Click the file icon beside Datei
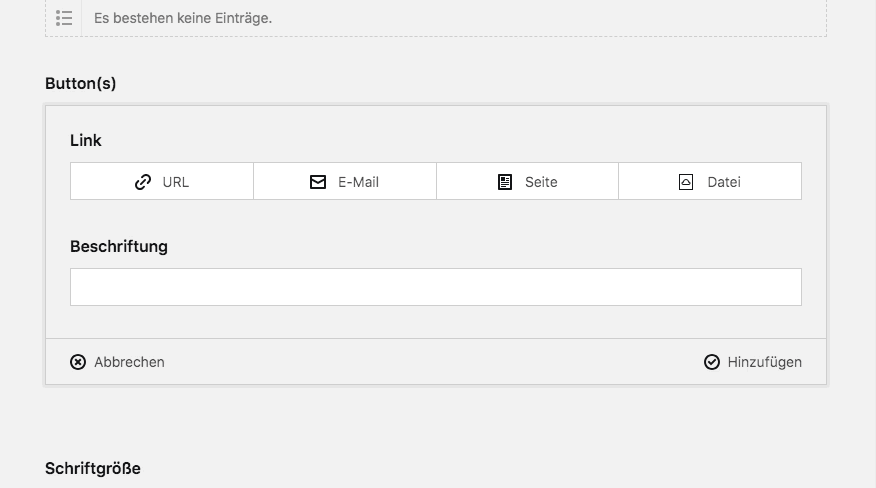876x488 pixels. [686, 182]
